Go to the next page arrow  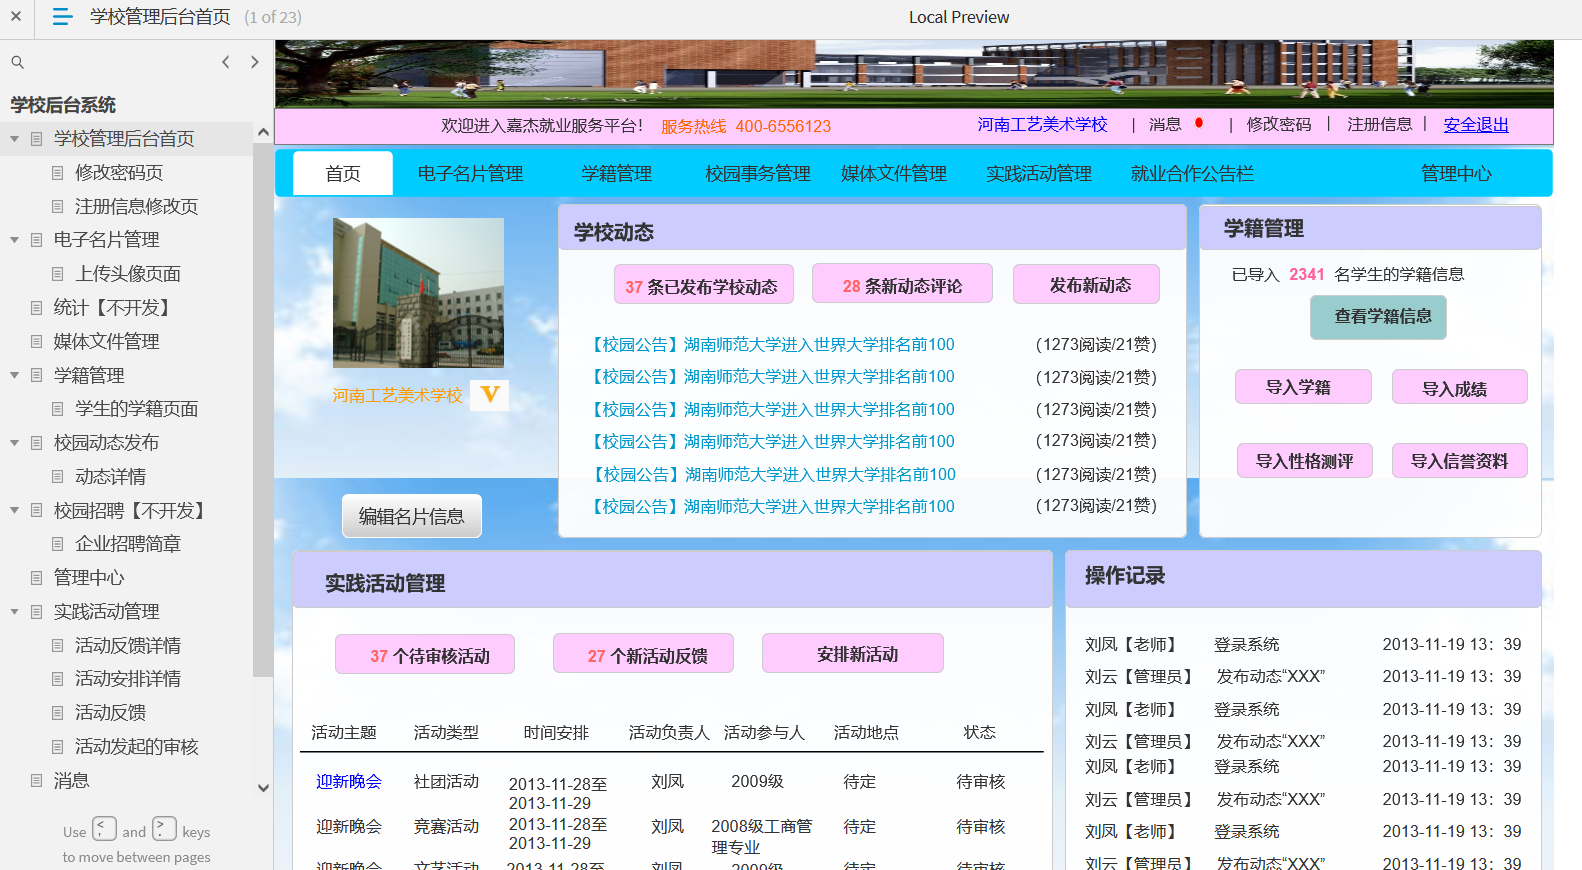[255, 62]
